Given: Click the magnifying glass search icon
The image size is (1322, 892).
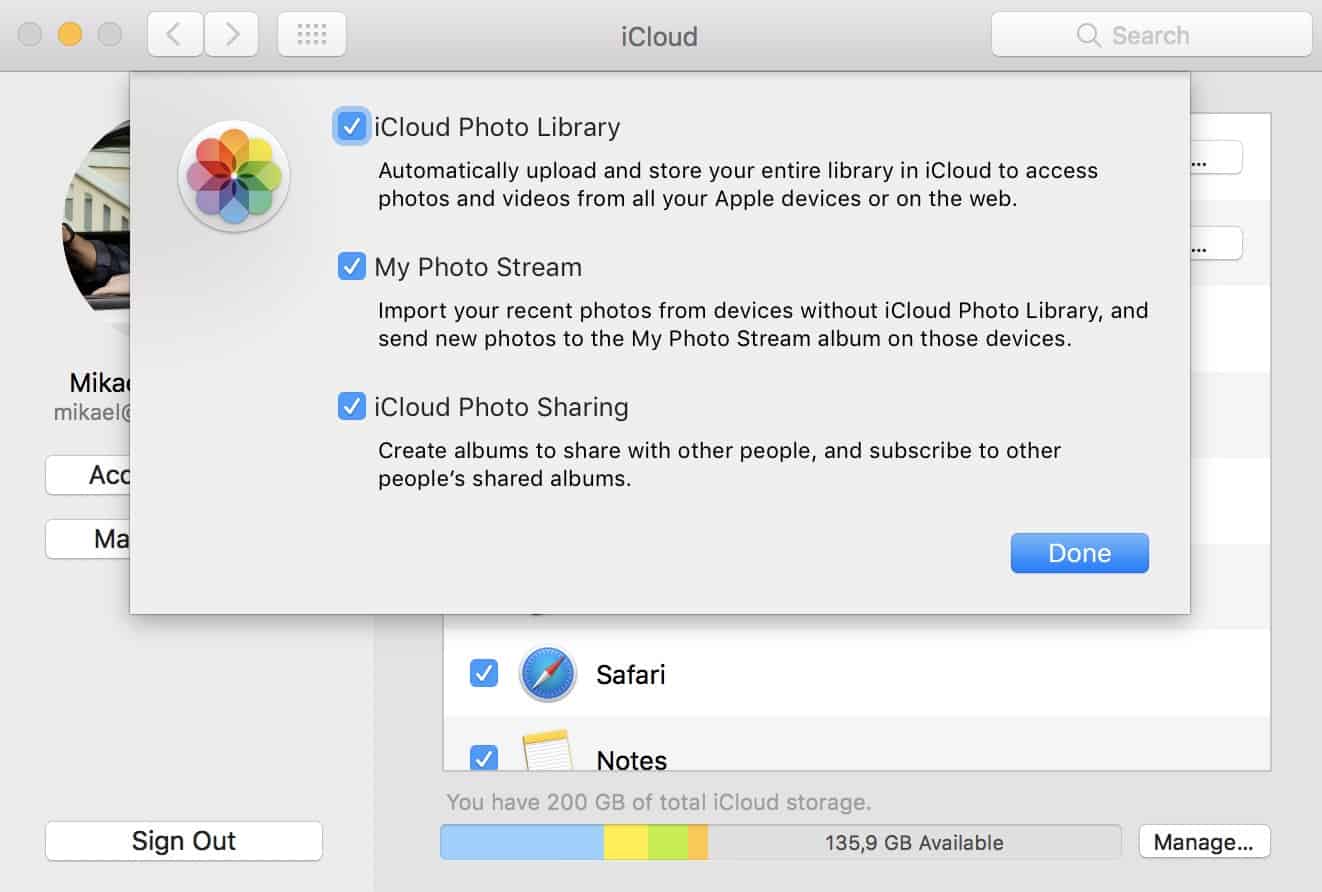Looking at the screenshot, I should 1089,36.
